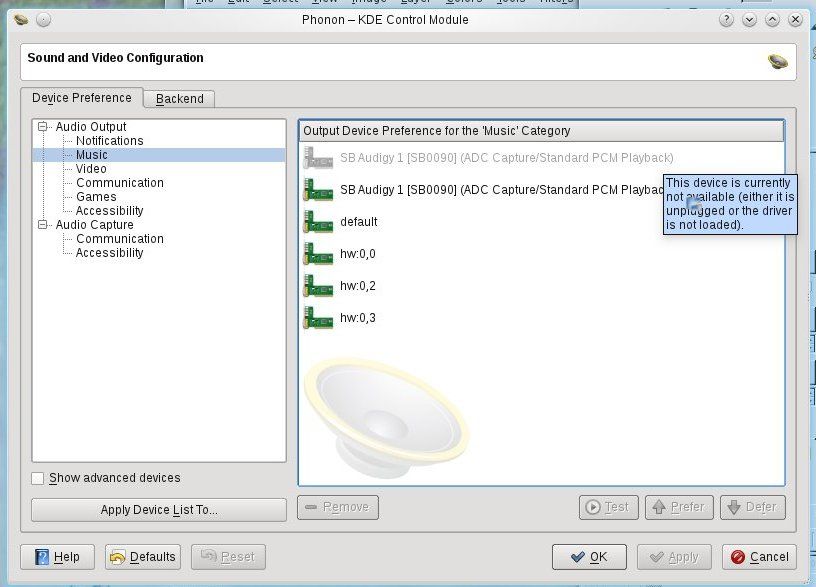
Task: Select Communication under Audio Output
Action: (x=120, y=183)
